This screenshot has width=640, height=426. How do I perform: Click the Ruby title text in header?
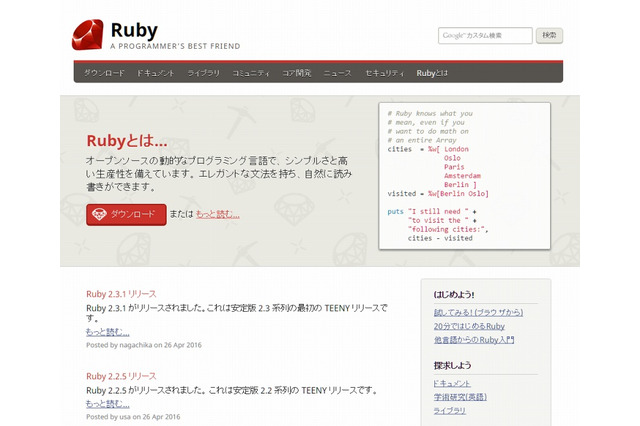(x=134, y=31)
